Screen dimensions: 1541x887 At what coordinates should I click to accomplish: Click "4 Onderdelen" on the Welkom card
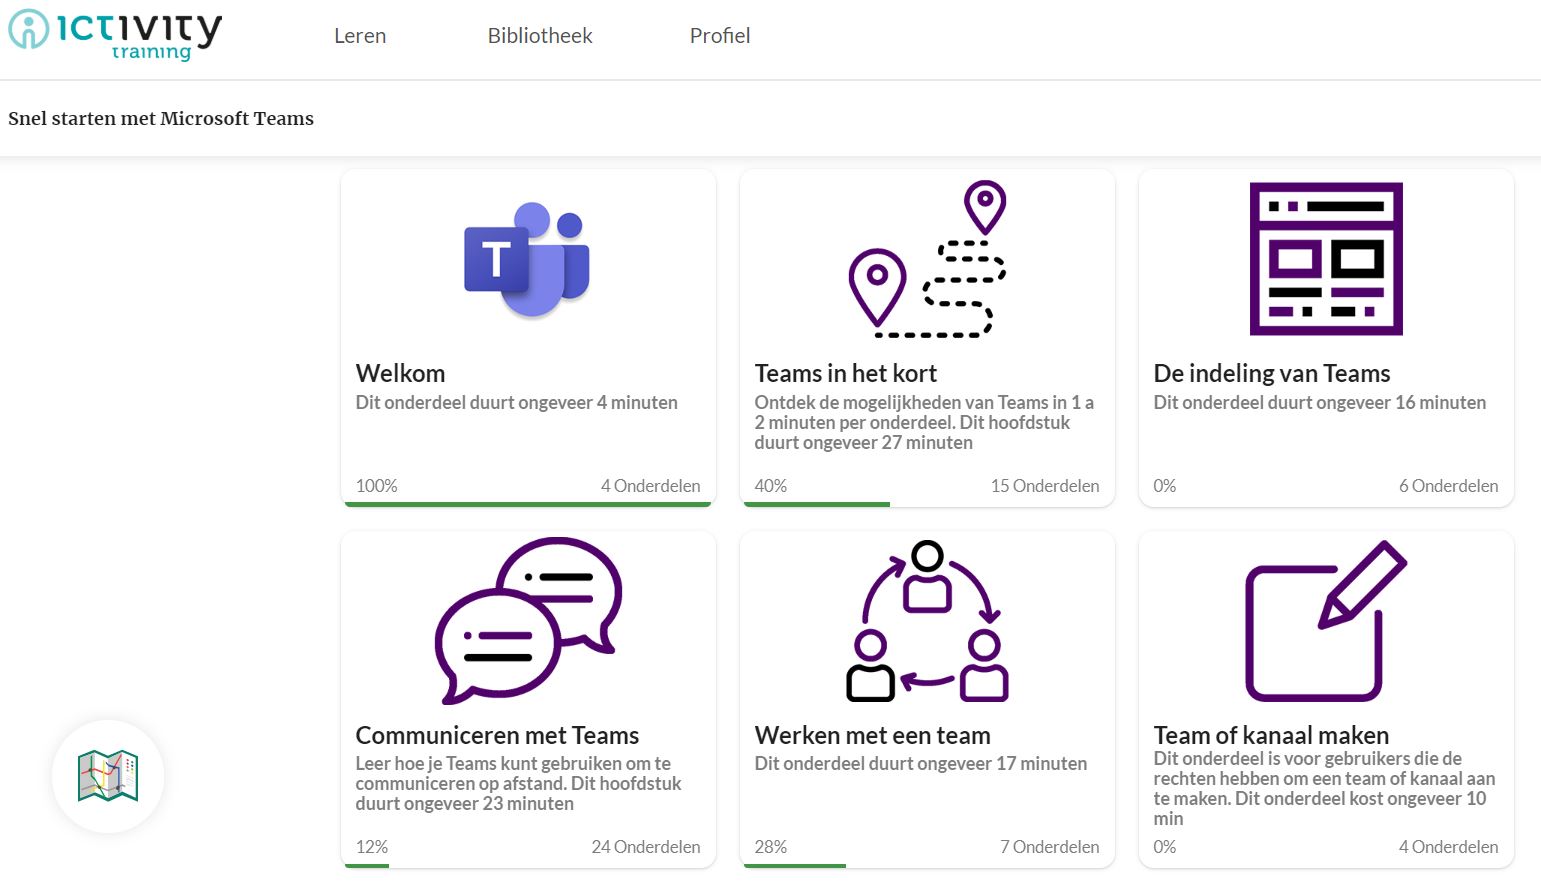click(x=650, y=485)
